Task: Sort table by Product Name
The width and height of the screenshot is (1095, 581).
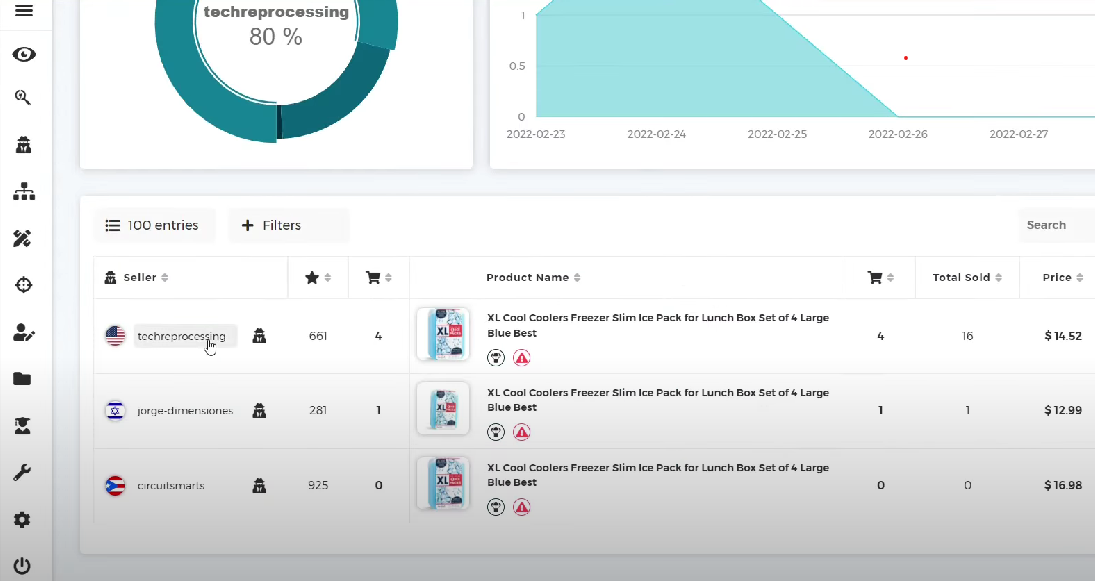Action: pos(534,277)
